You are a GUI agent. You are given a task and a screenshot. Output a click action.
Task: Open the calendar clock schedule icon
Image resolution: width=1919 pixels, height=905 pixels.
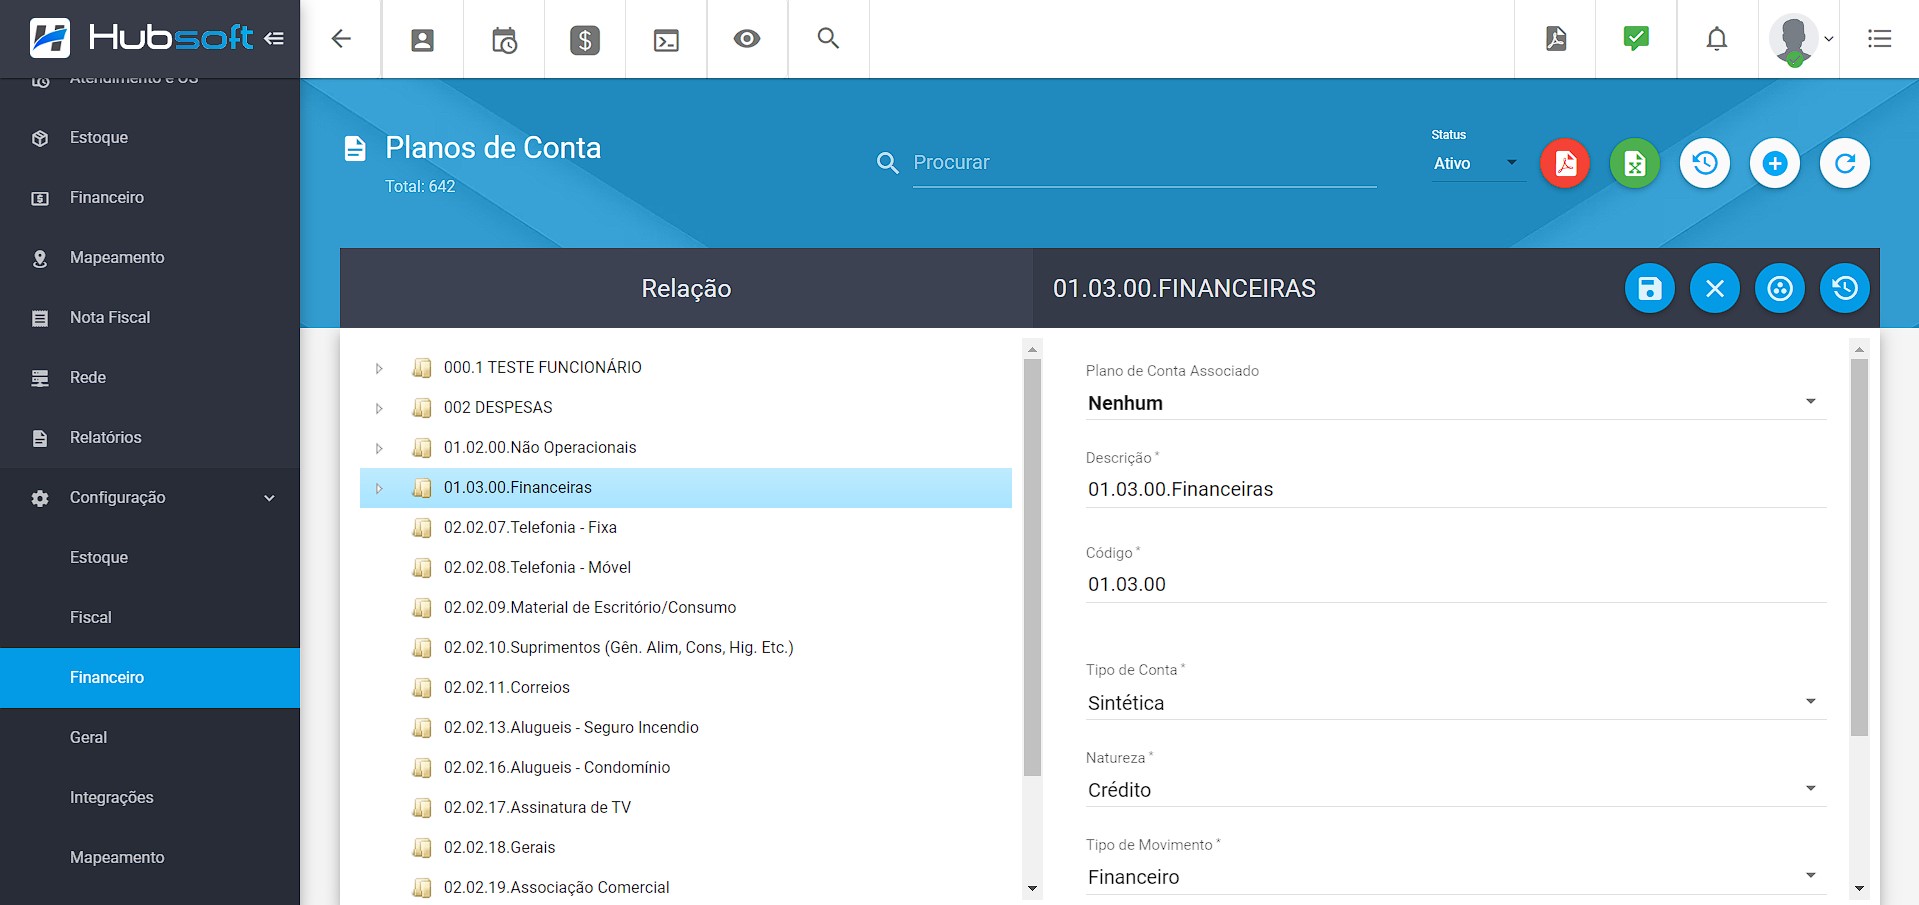tap(504, 40)
